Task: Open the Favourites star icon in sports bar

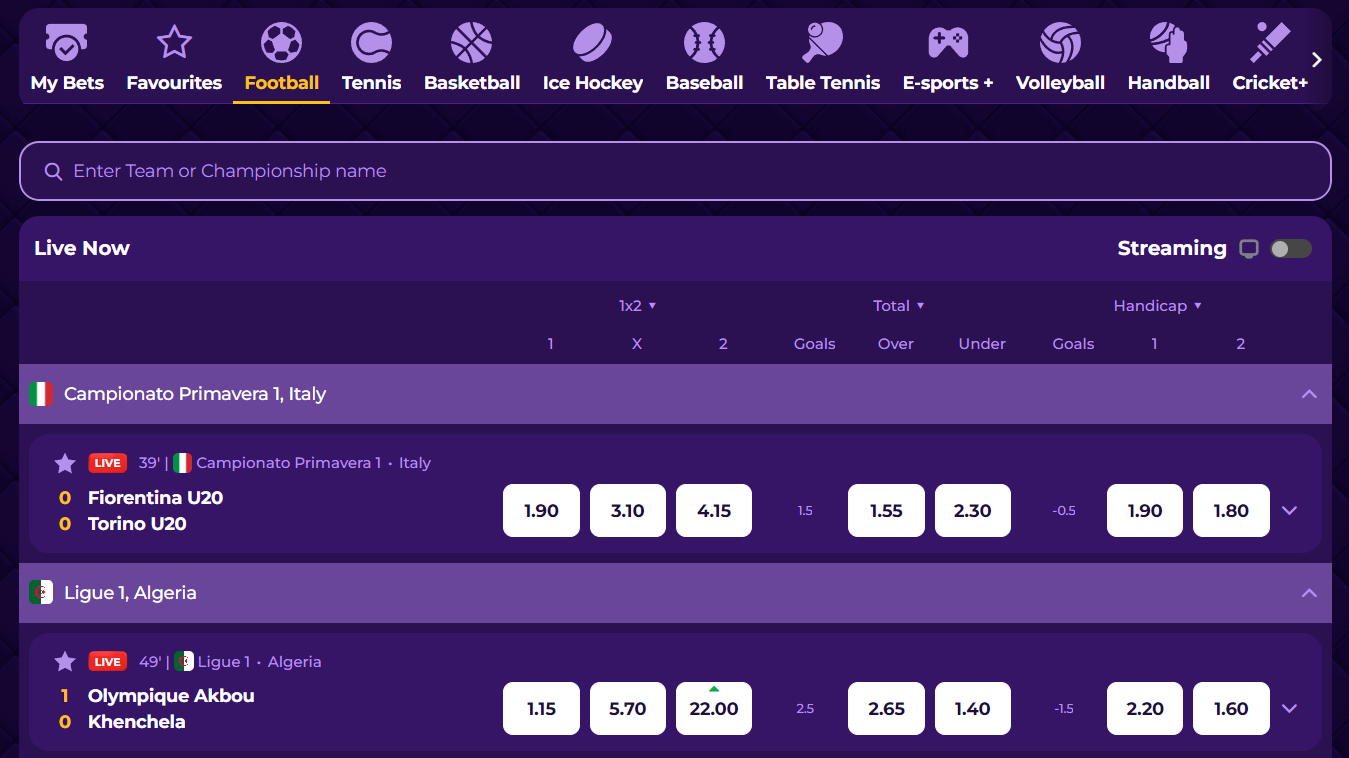Action: pyautogui.click(x=174, y=43)
